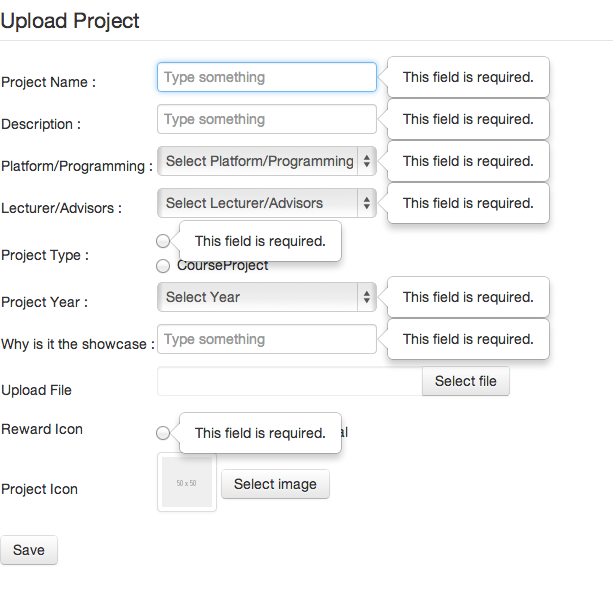
Task: Click the Project Name text field
Action: [x=266, y=77]
